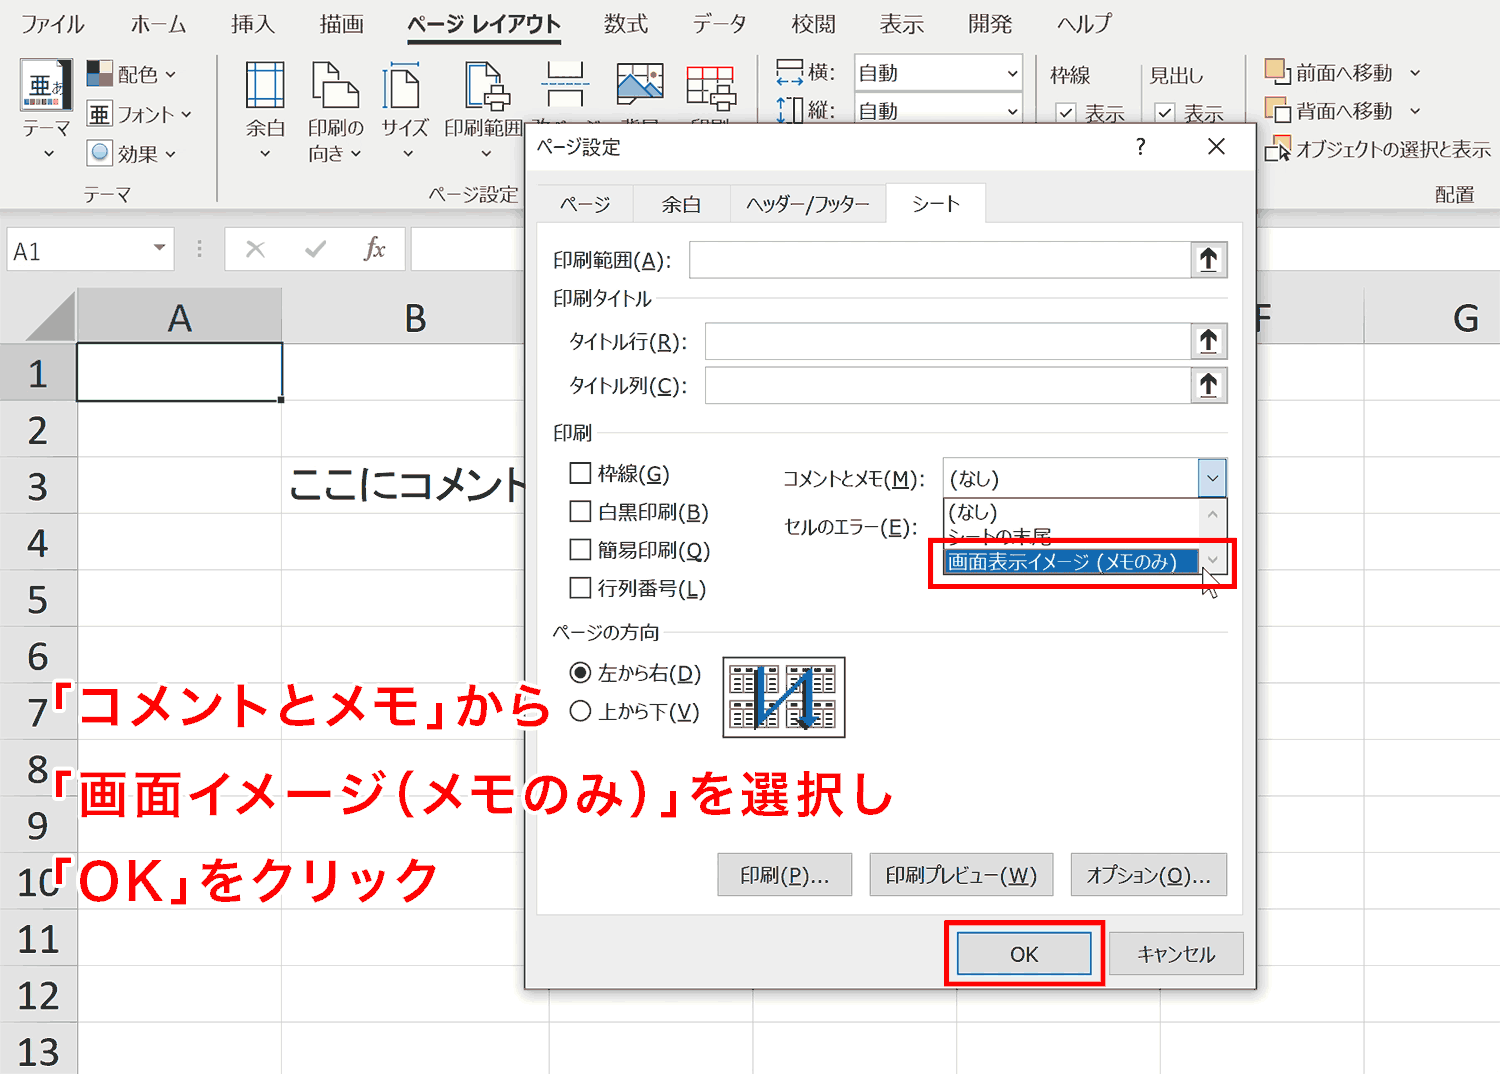Open オブジェクトの選択と表示 selection pane
The image size is (1500, 1074).
(x=1378, y=150)
